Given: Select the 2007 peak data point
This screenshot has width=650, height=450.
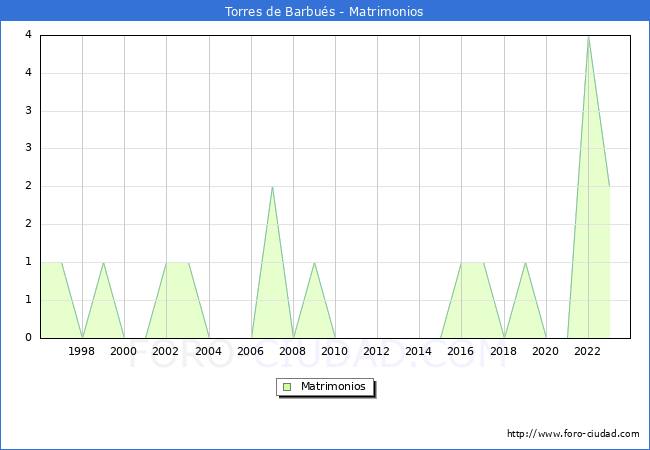Looking at the screenshot, I should 272,187.
